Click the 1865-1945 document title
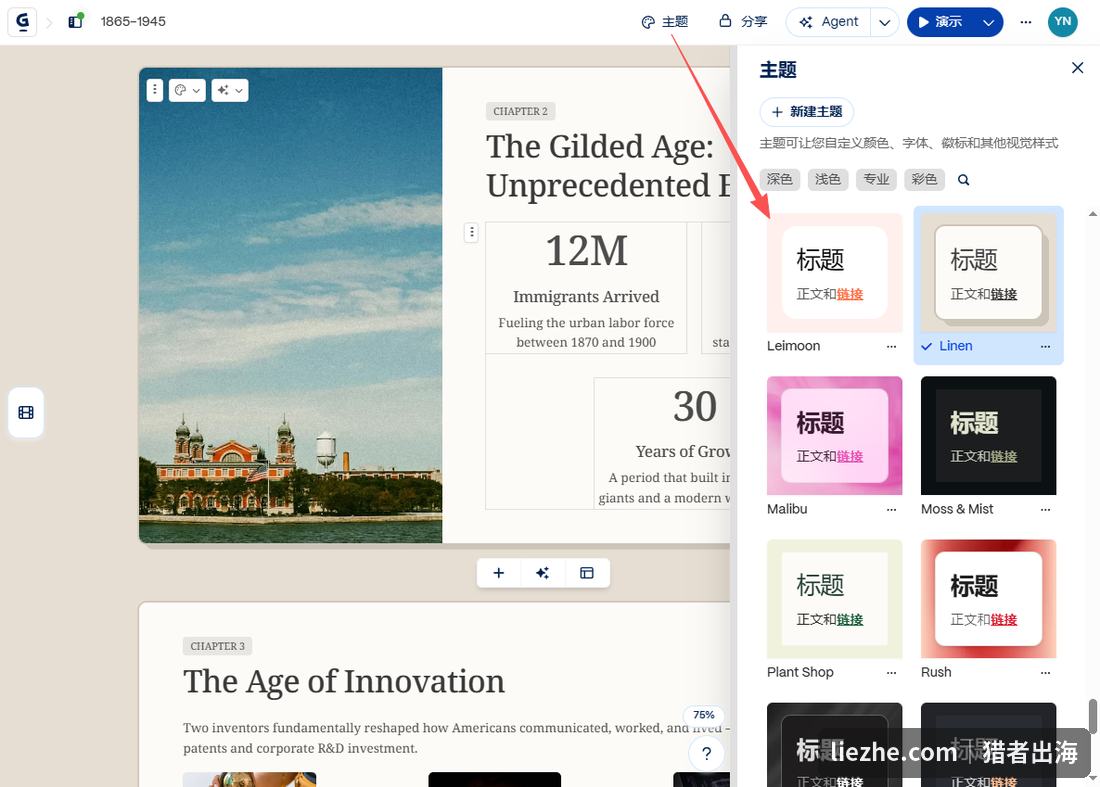1100x787 pixels. coord(133,22)
